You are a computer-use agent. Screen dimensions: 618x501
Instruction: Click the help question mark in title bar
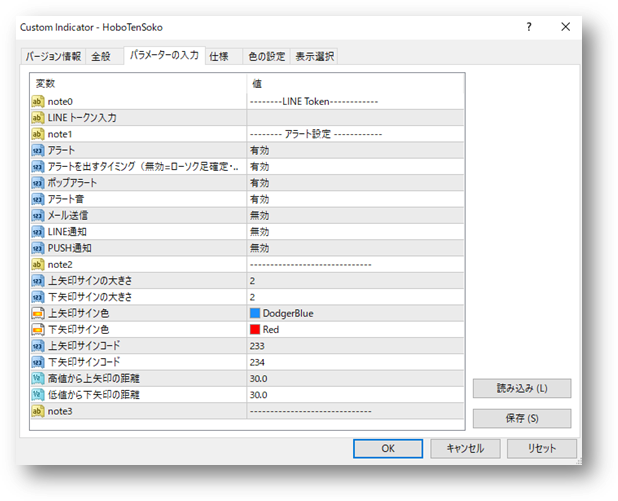pos(529,27)
